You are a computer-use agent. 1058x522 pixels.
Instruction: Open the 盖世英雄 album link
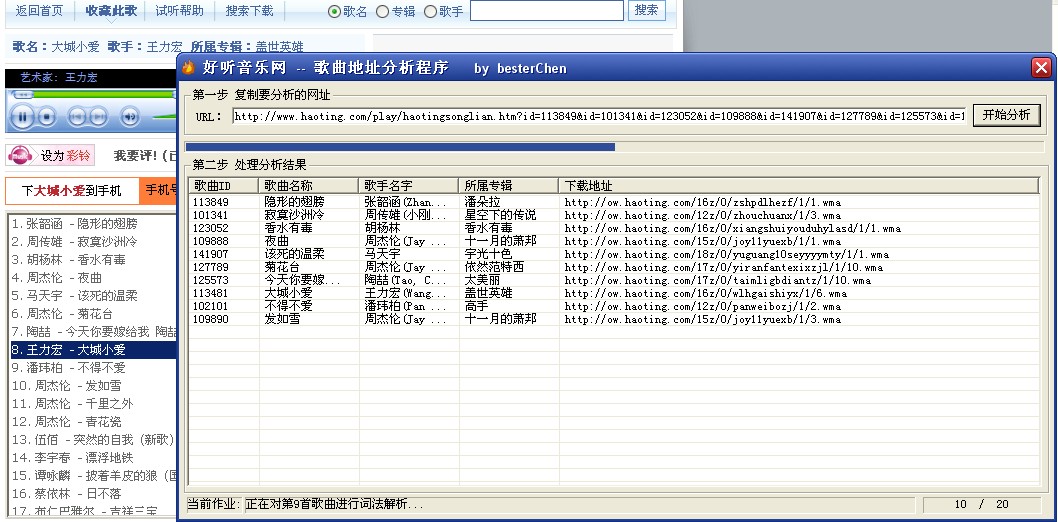(279, 47)
